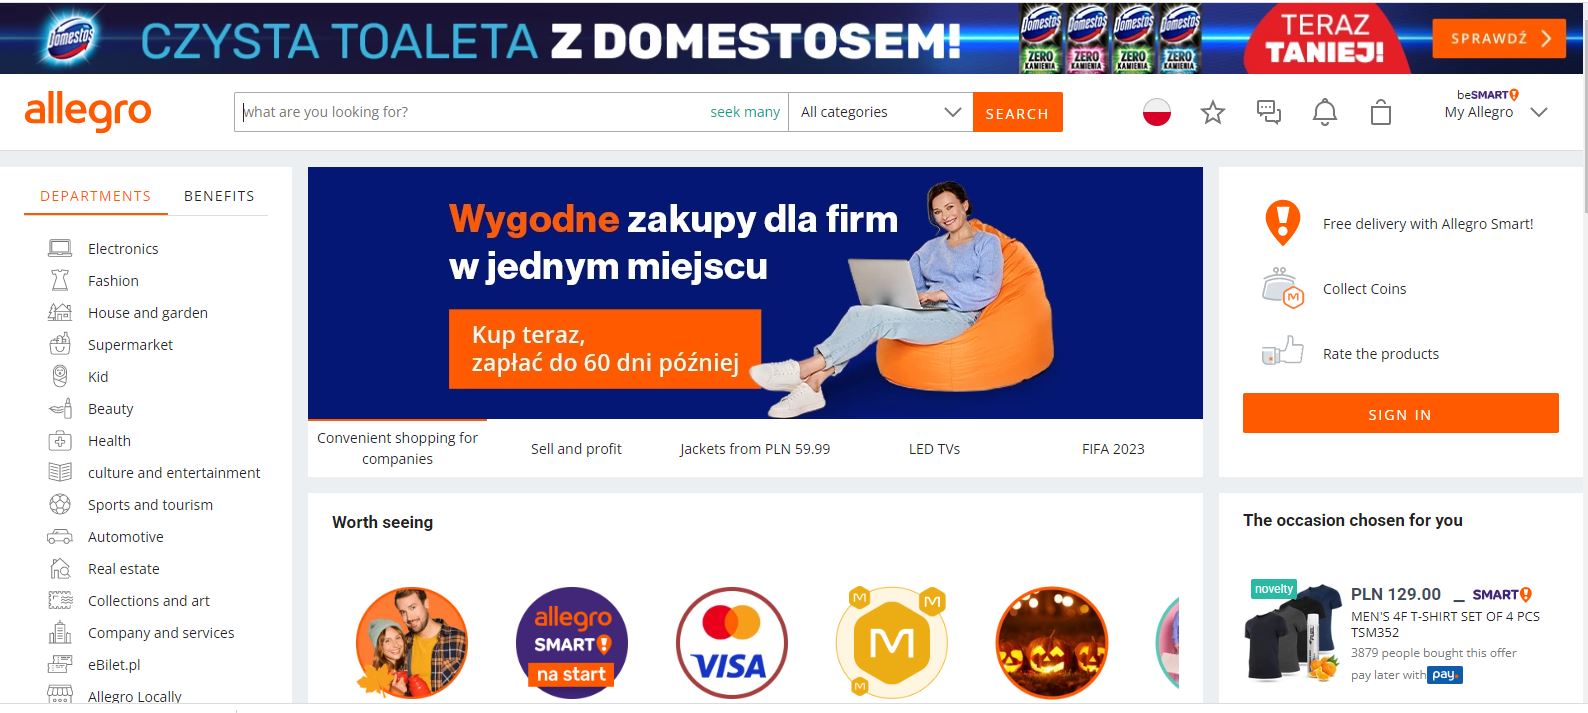The image size is (1588, 713).
Task: Click the Allegro logo
Action: pos(88,112)
